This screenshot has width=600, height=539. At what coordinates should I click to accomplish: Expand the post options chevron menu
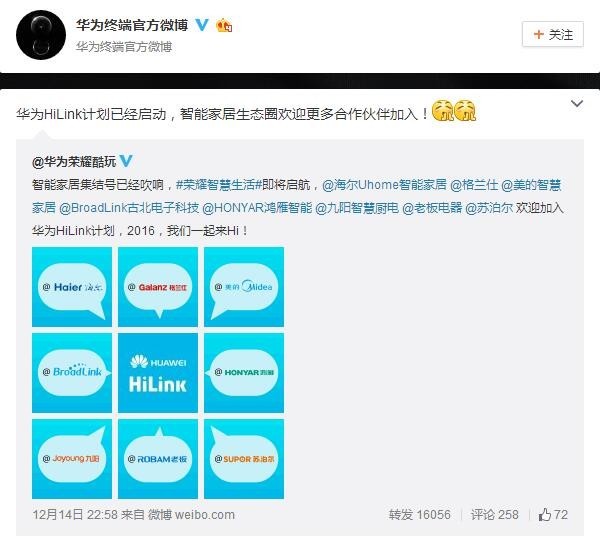coord(577,104)
